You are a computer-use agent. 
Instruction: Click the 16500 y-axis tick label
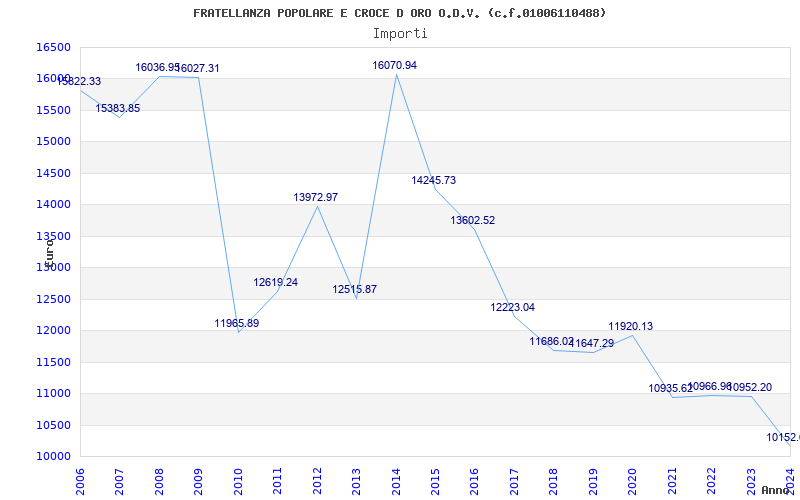tap(53, 47)
